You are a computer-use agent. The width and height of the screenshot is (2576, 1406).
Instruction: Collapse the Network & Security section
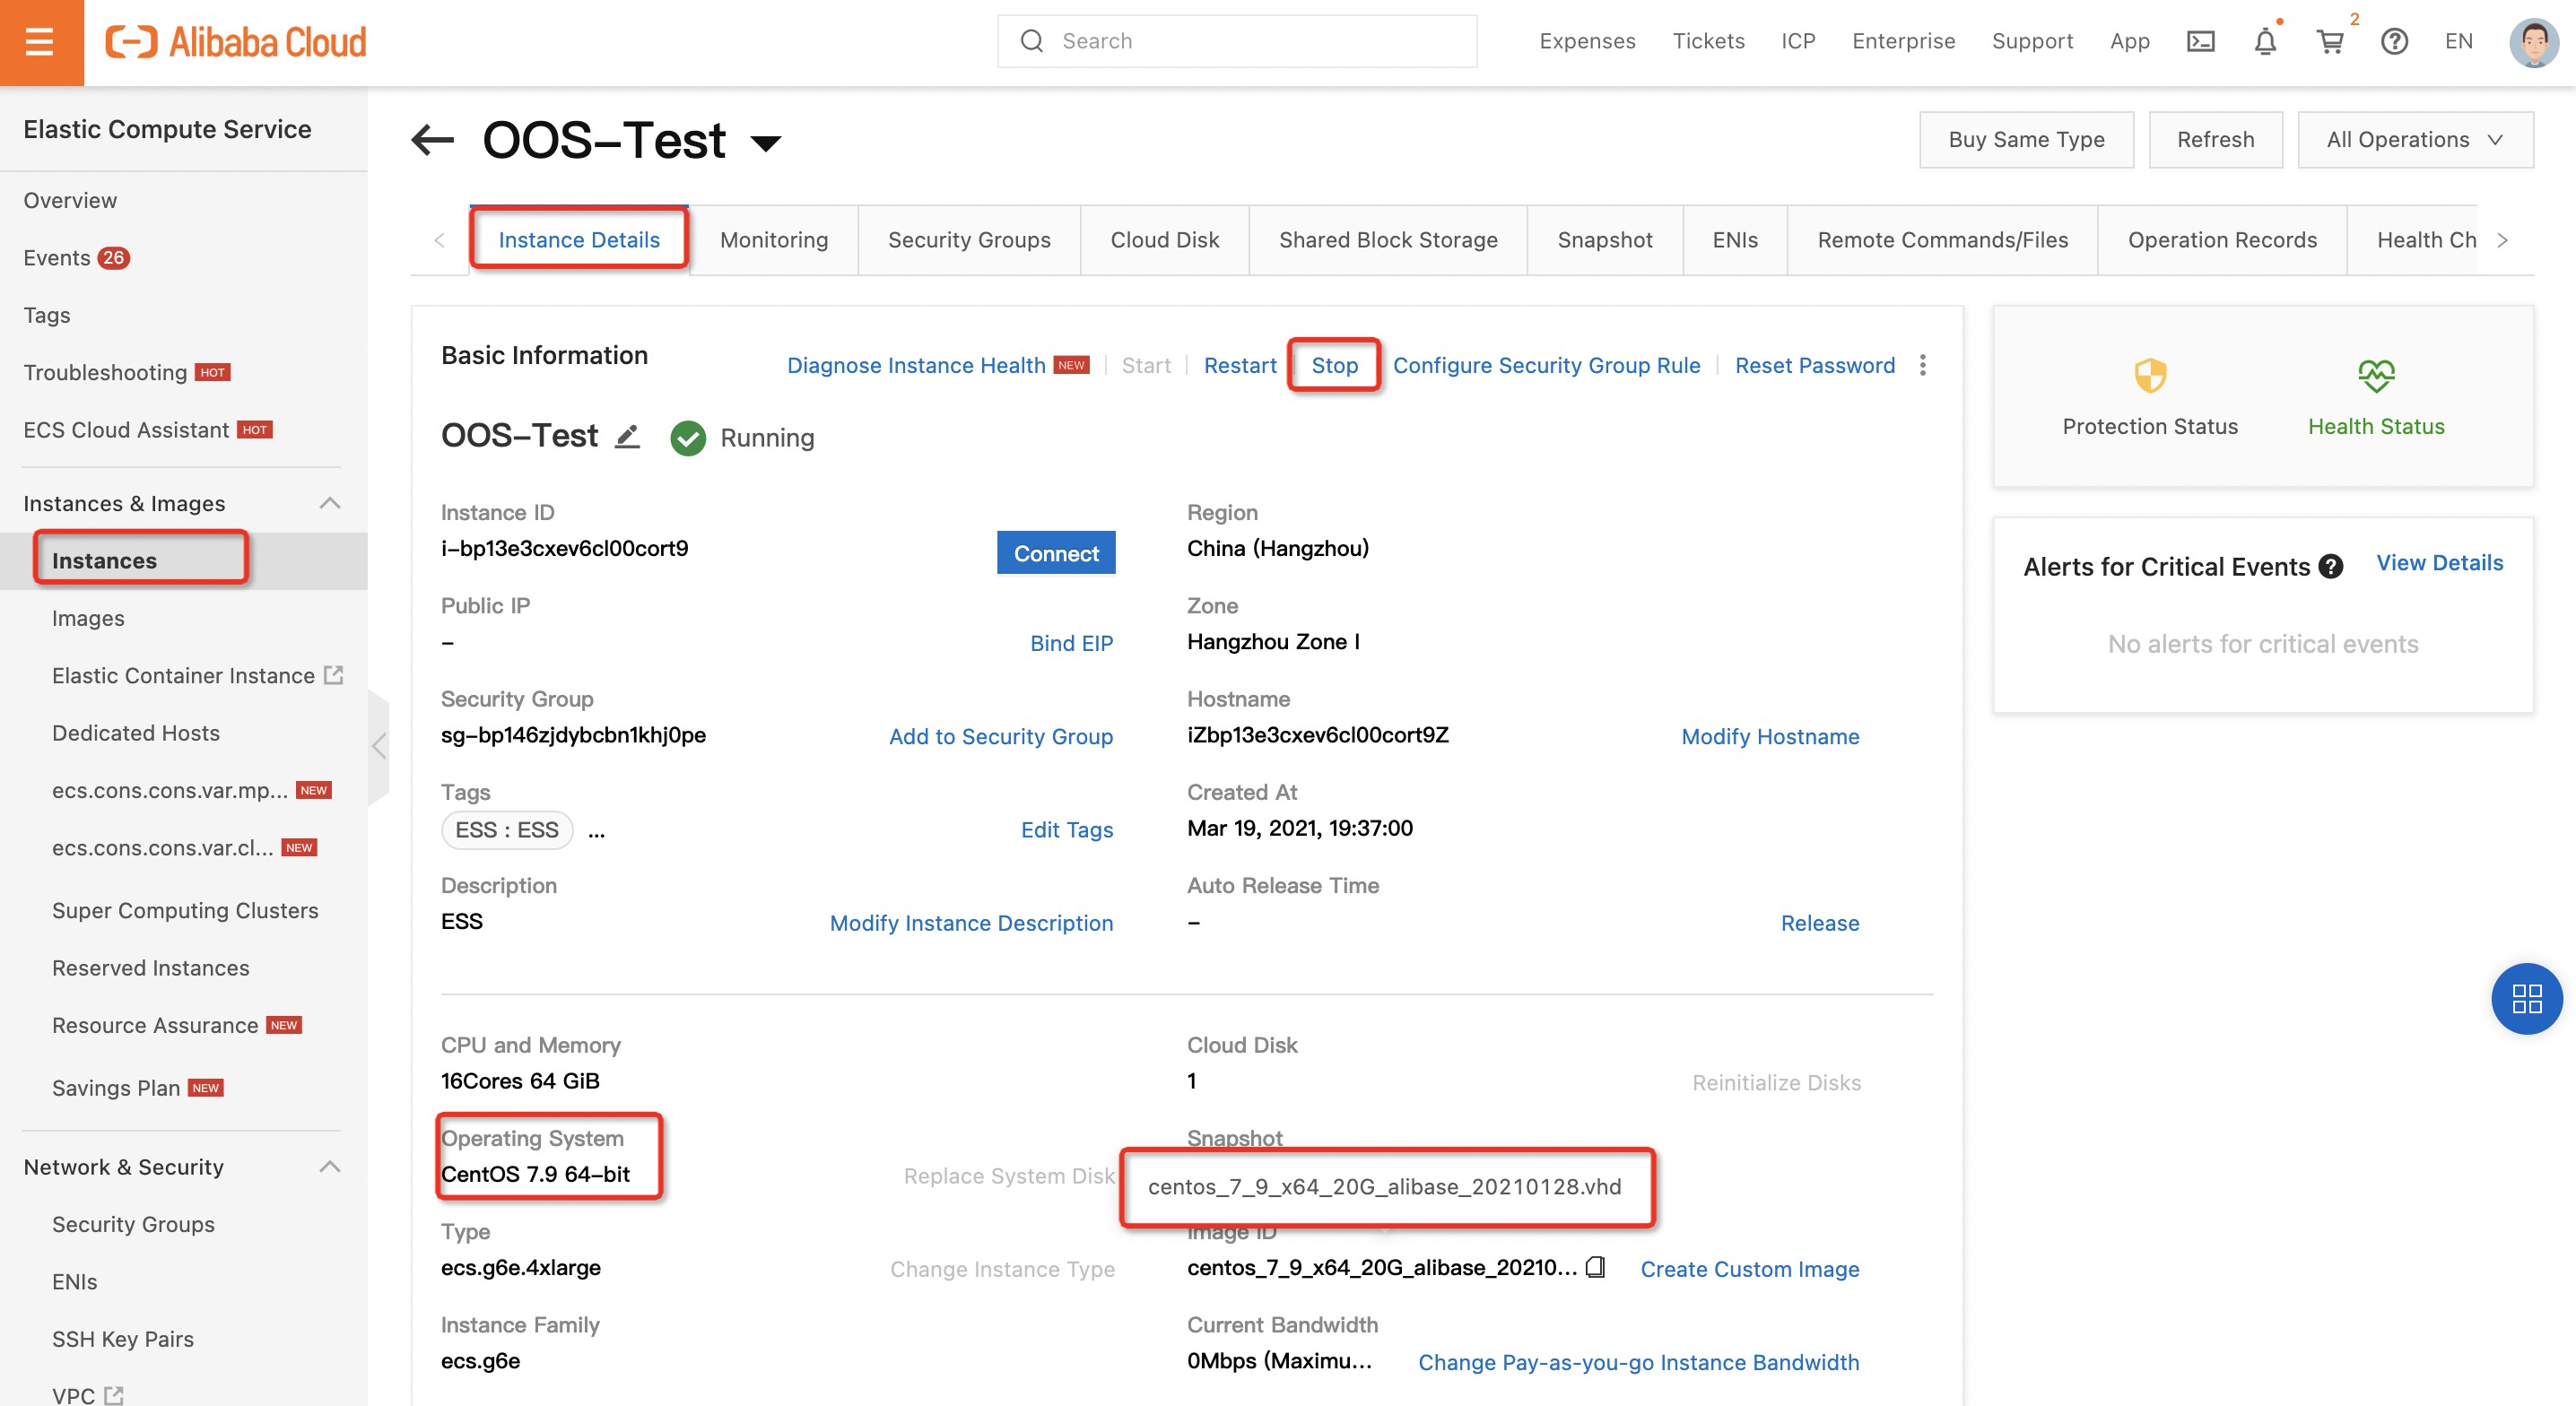[x=330, y=1167]
